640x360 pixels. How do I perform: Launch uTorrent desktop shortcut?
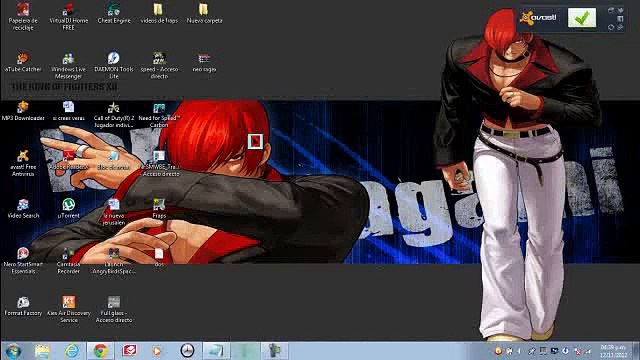tap(69, 209)
